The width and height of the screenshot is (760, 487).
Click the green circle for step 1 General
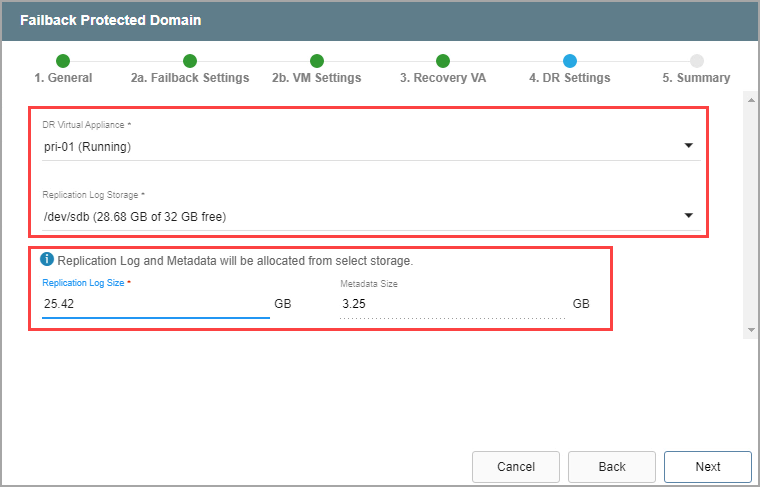click(63, 61)
